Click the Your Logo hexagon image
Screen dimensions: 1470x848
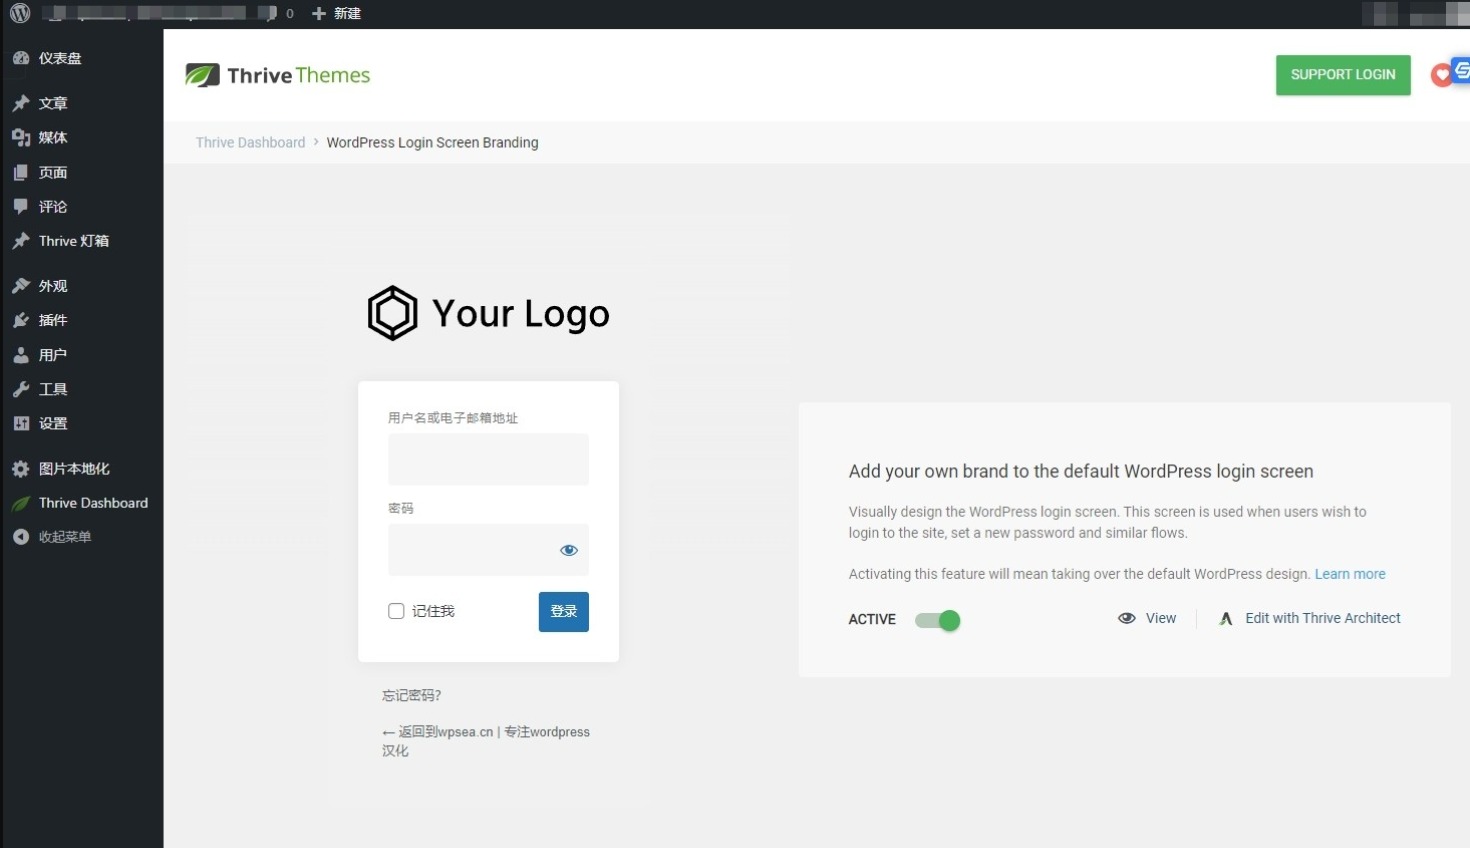[x=392, y=313]
